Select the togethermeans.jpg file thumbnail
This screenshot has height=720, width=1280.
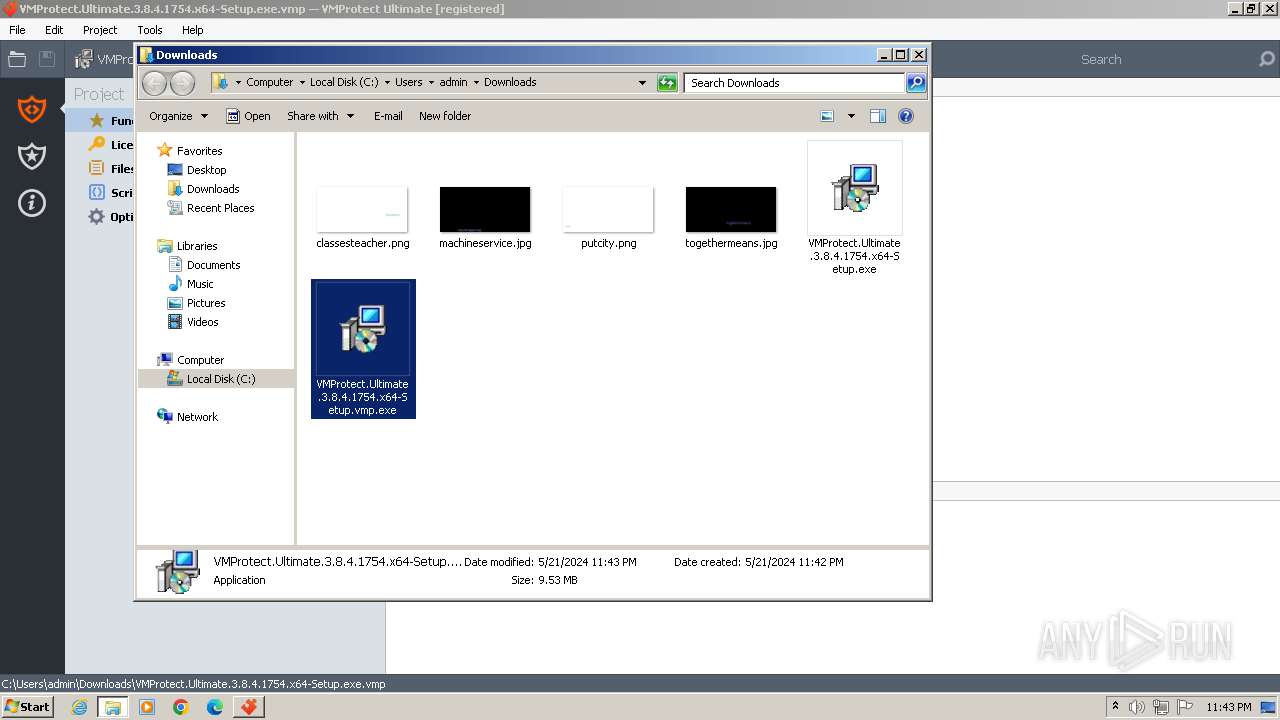pos(731,209)
